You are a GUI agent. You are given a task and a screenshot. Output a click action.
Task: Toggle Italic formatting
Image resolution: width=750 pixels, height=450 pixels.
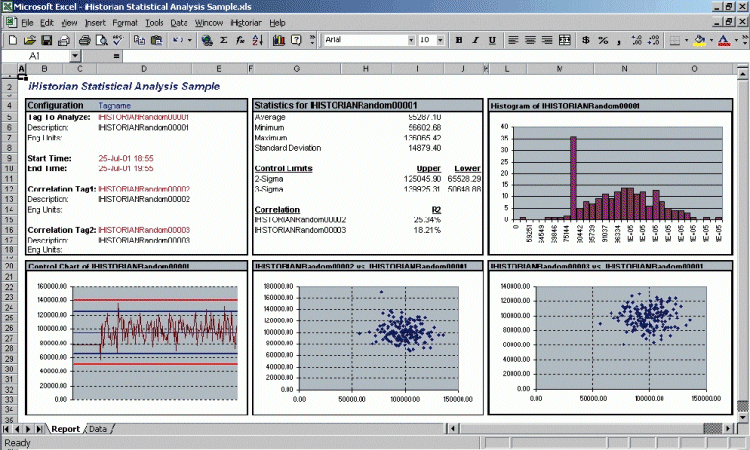(x=475, y=40)
